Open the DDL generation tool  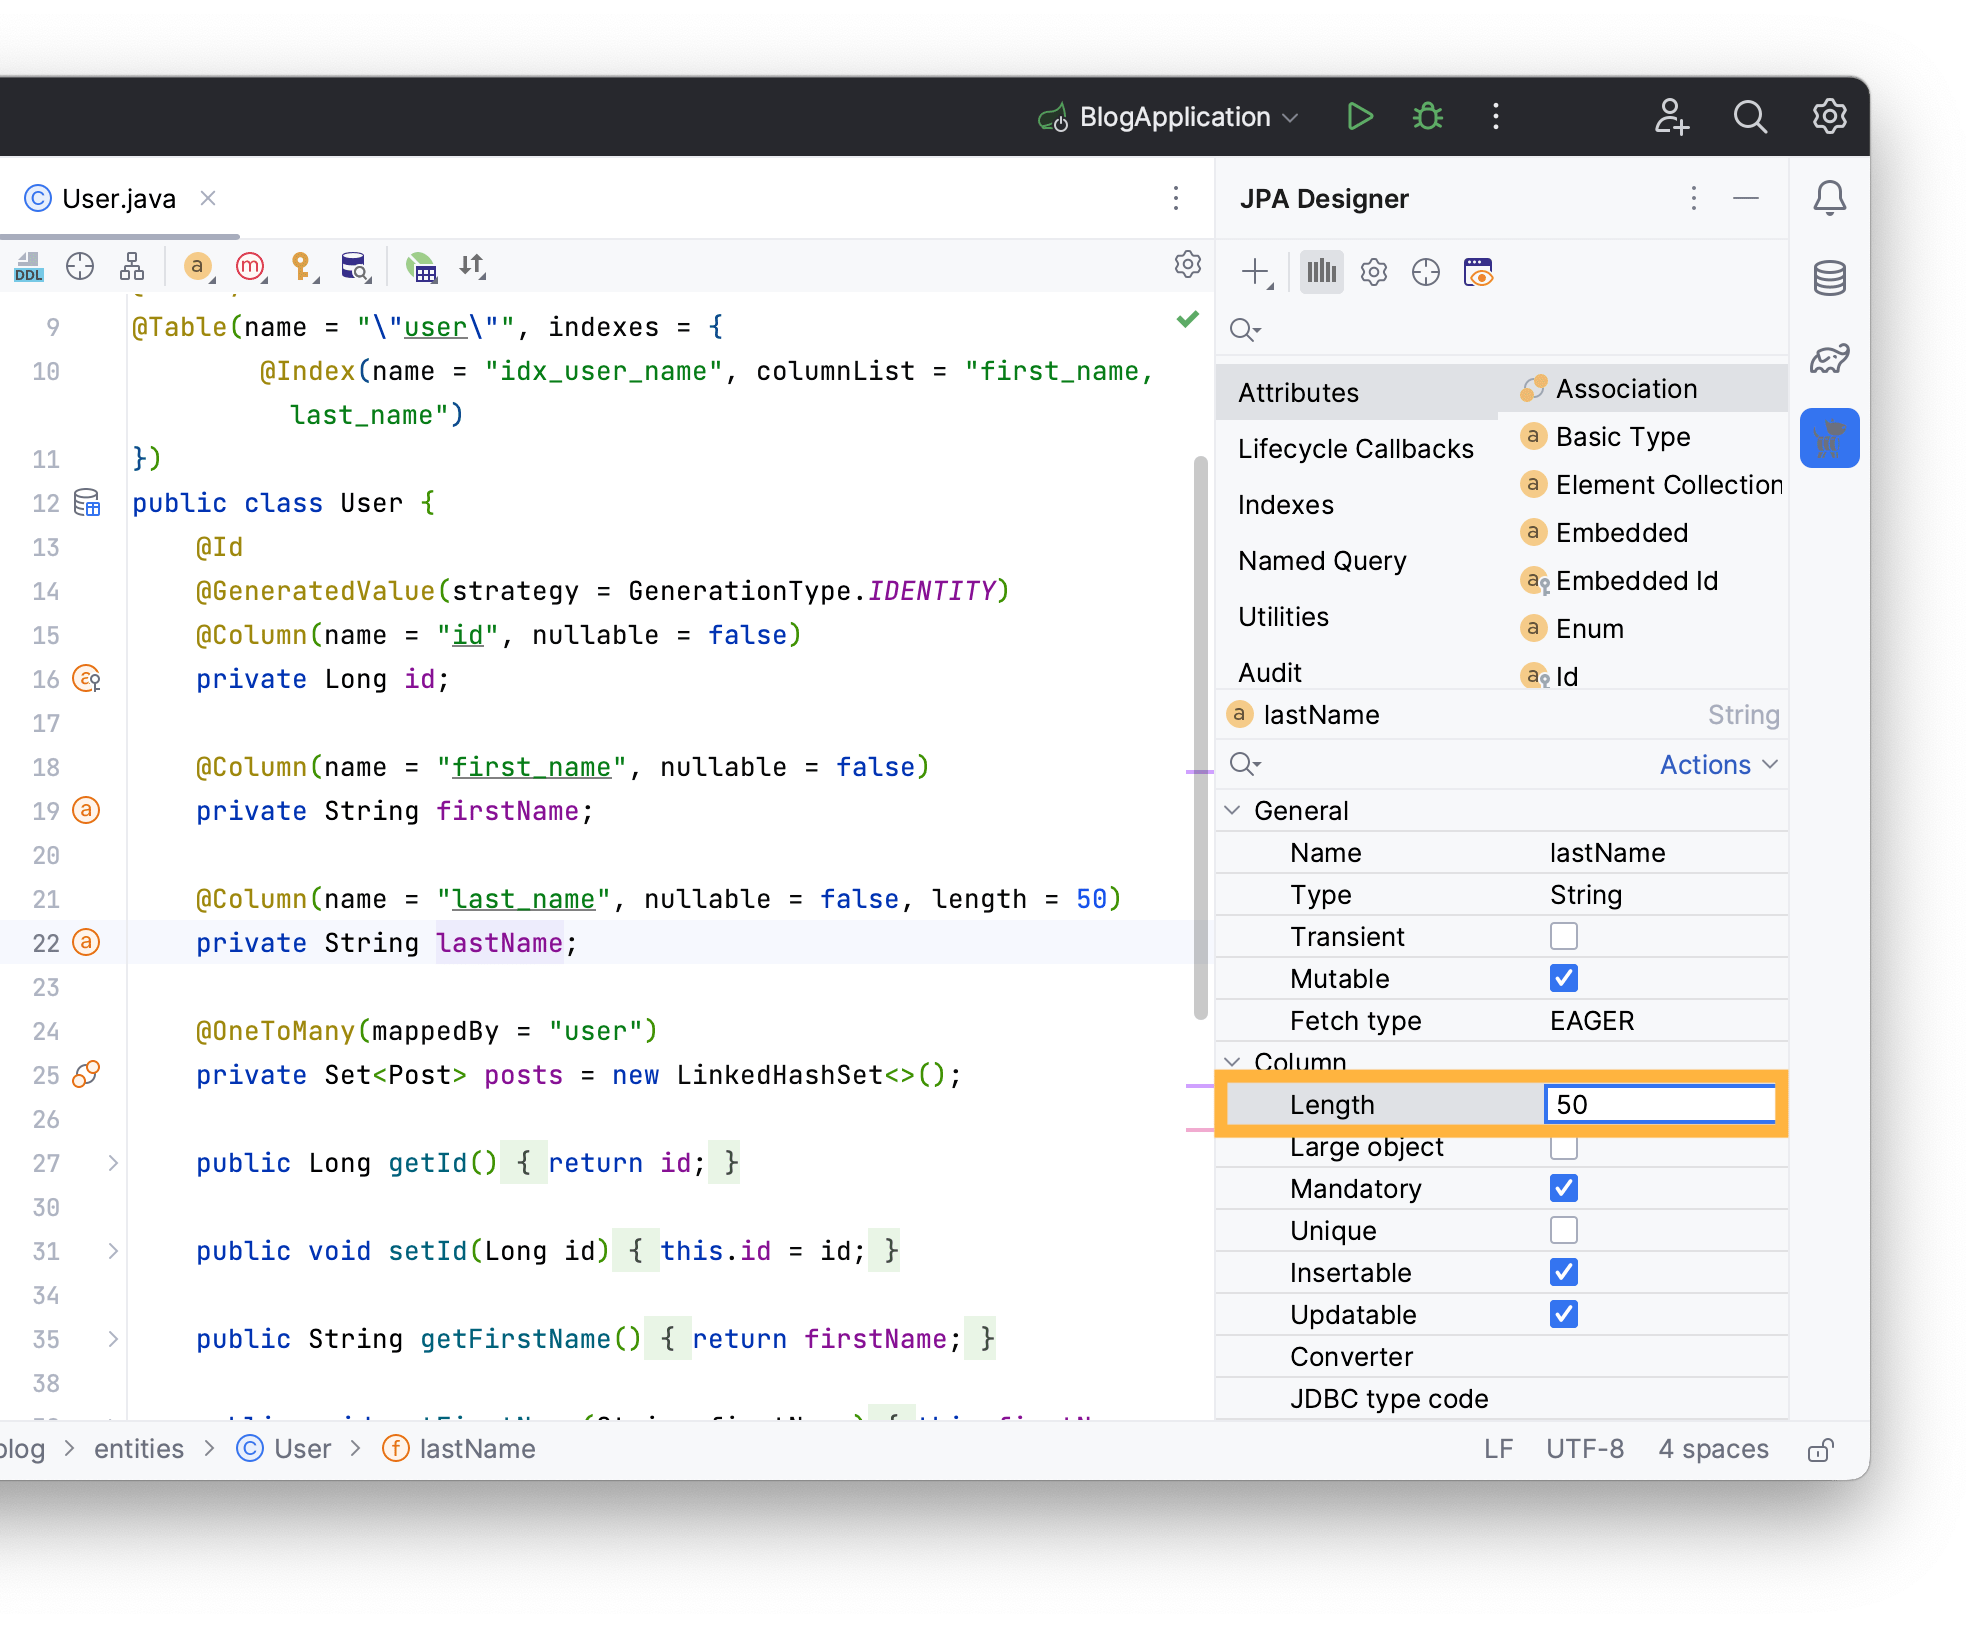(x=28, y=268)
